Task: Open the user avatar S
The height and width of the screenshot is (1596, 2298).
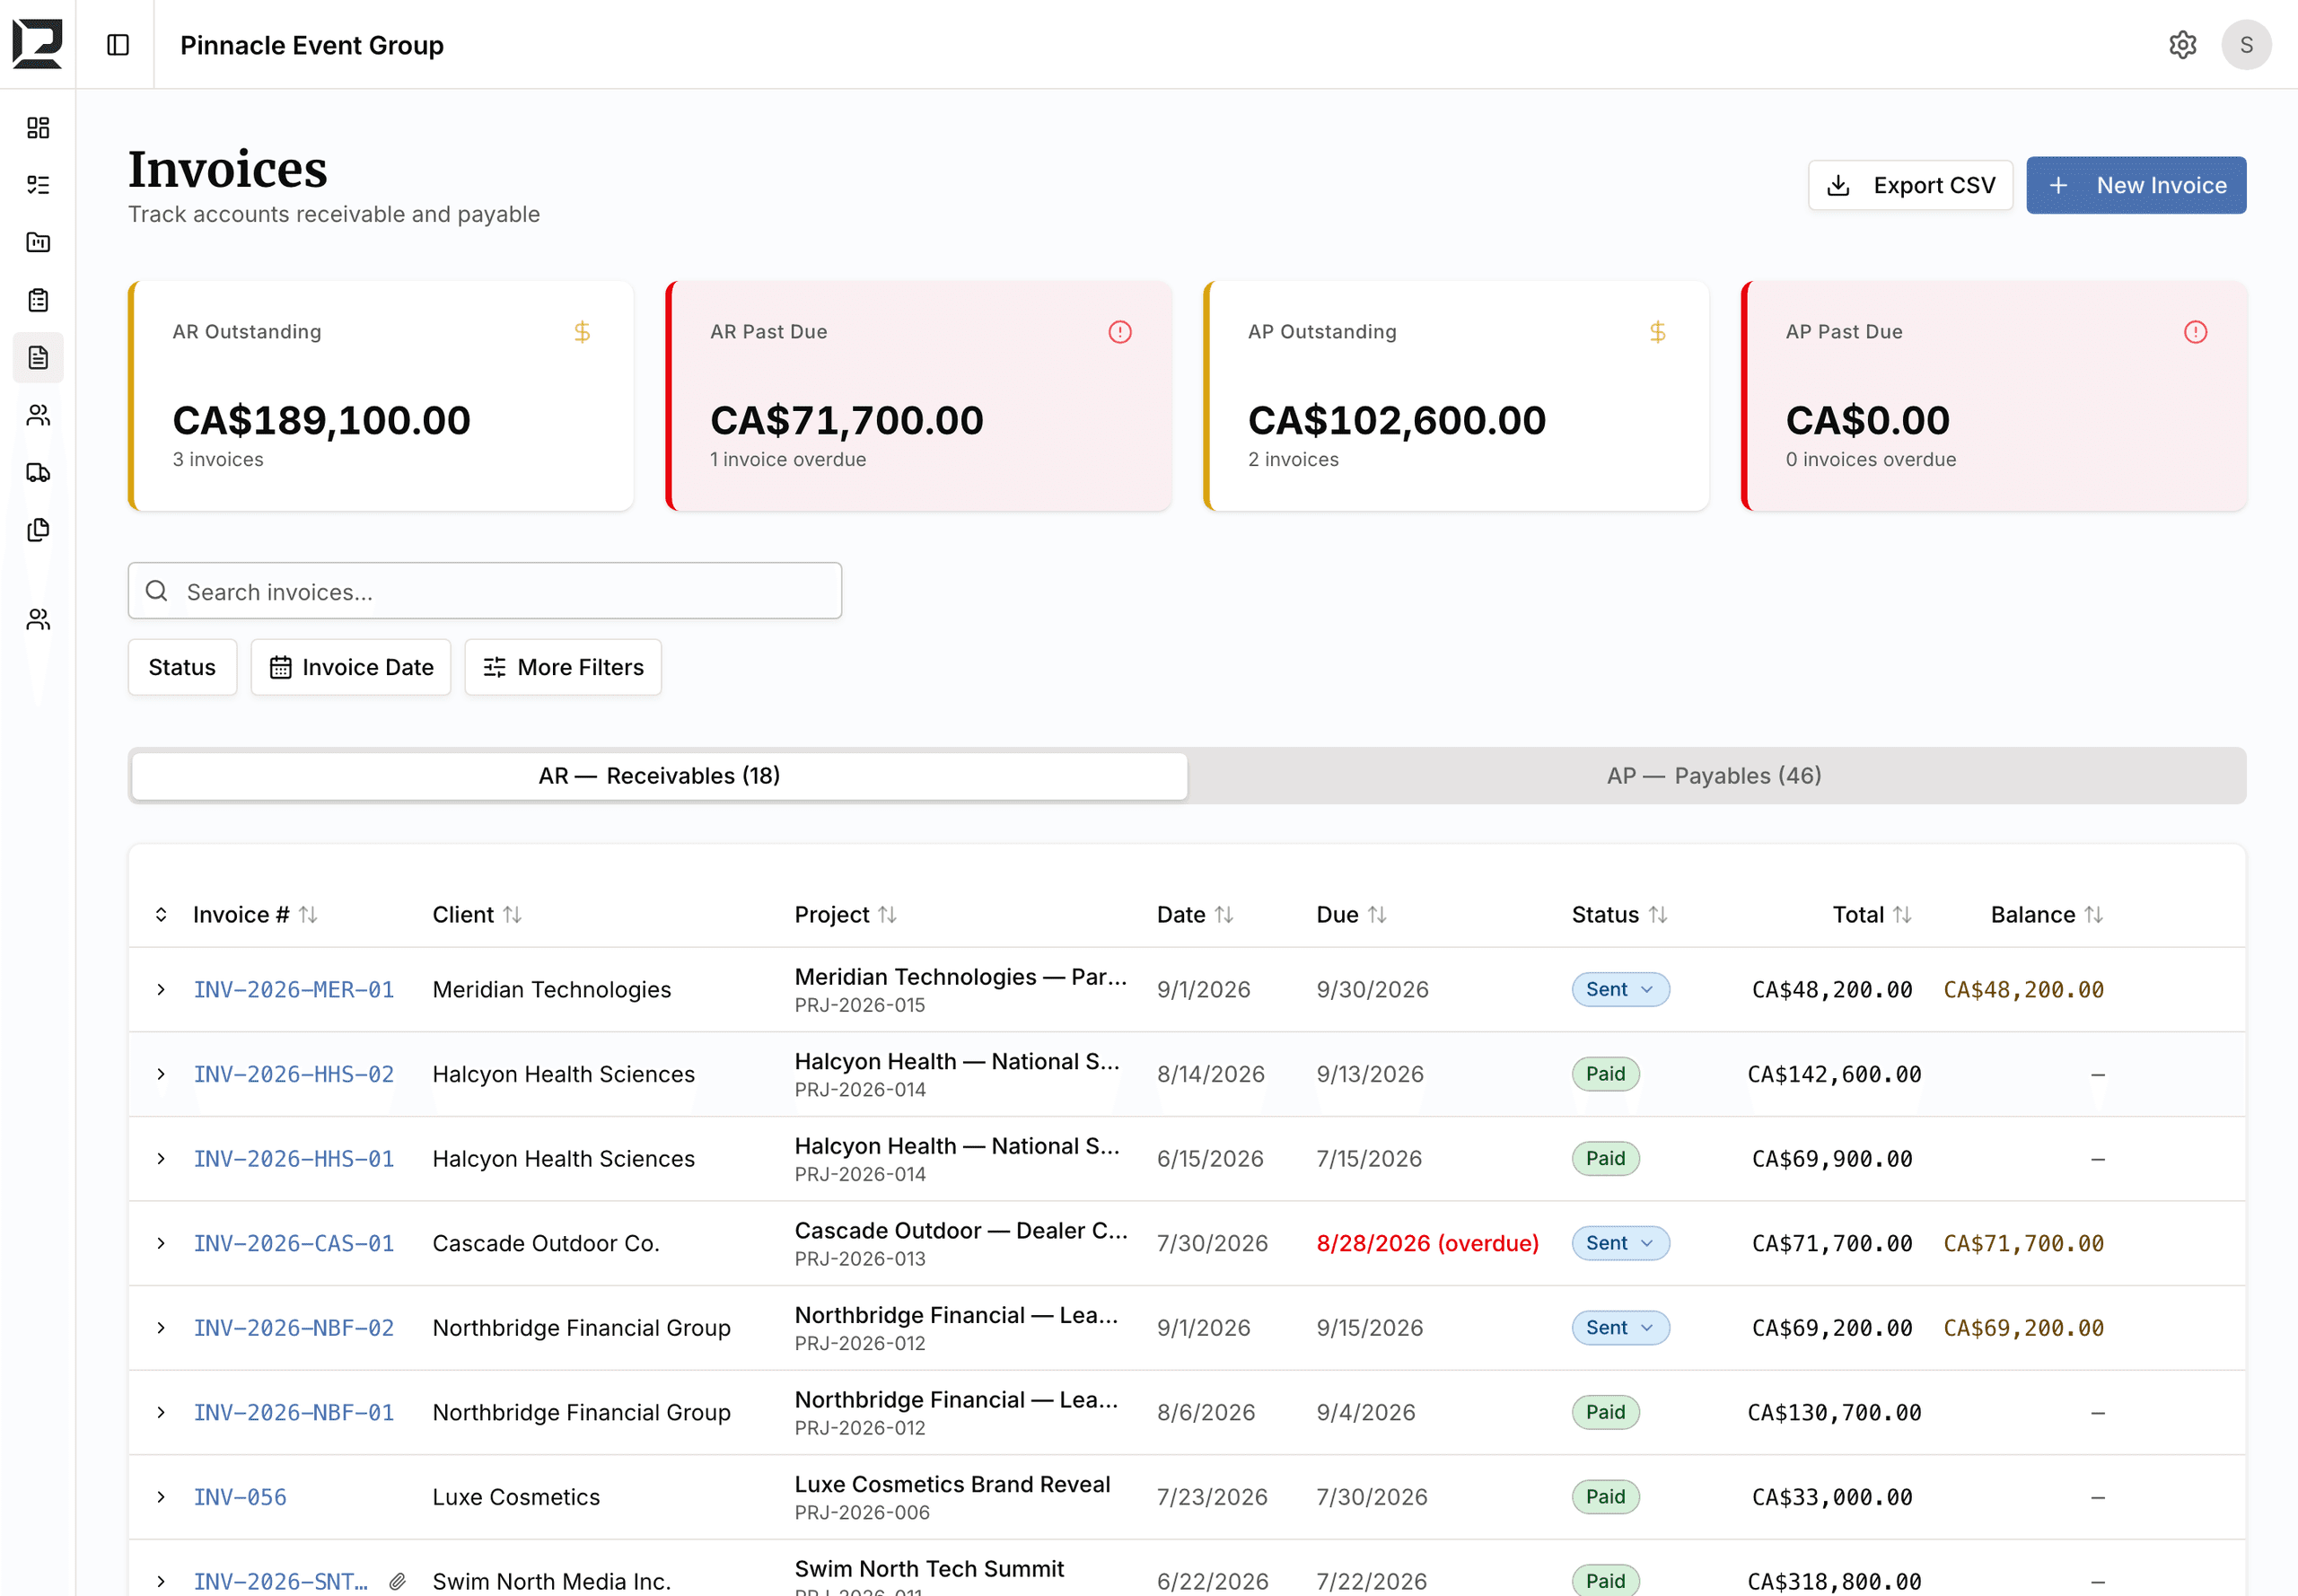Action: tap(2246, 45)
